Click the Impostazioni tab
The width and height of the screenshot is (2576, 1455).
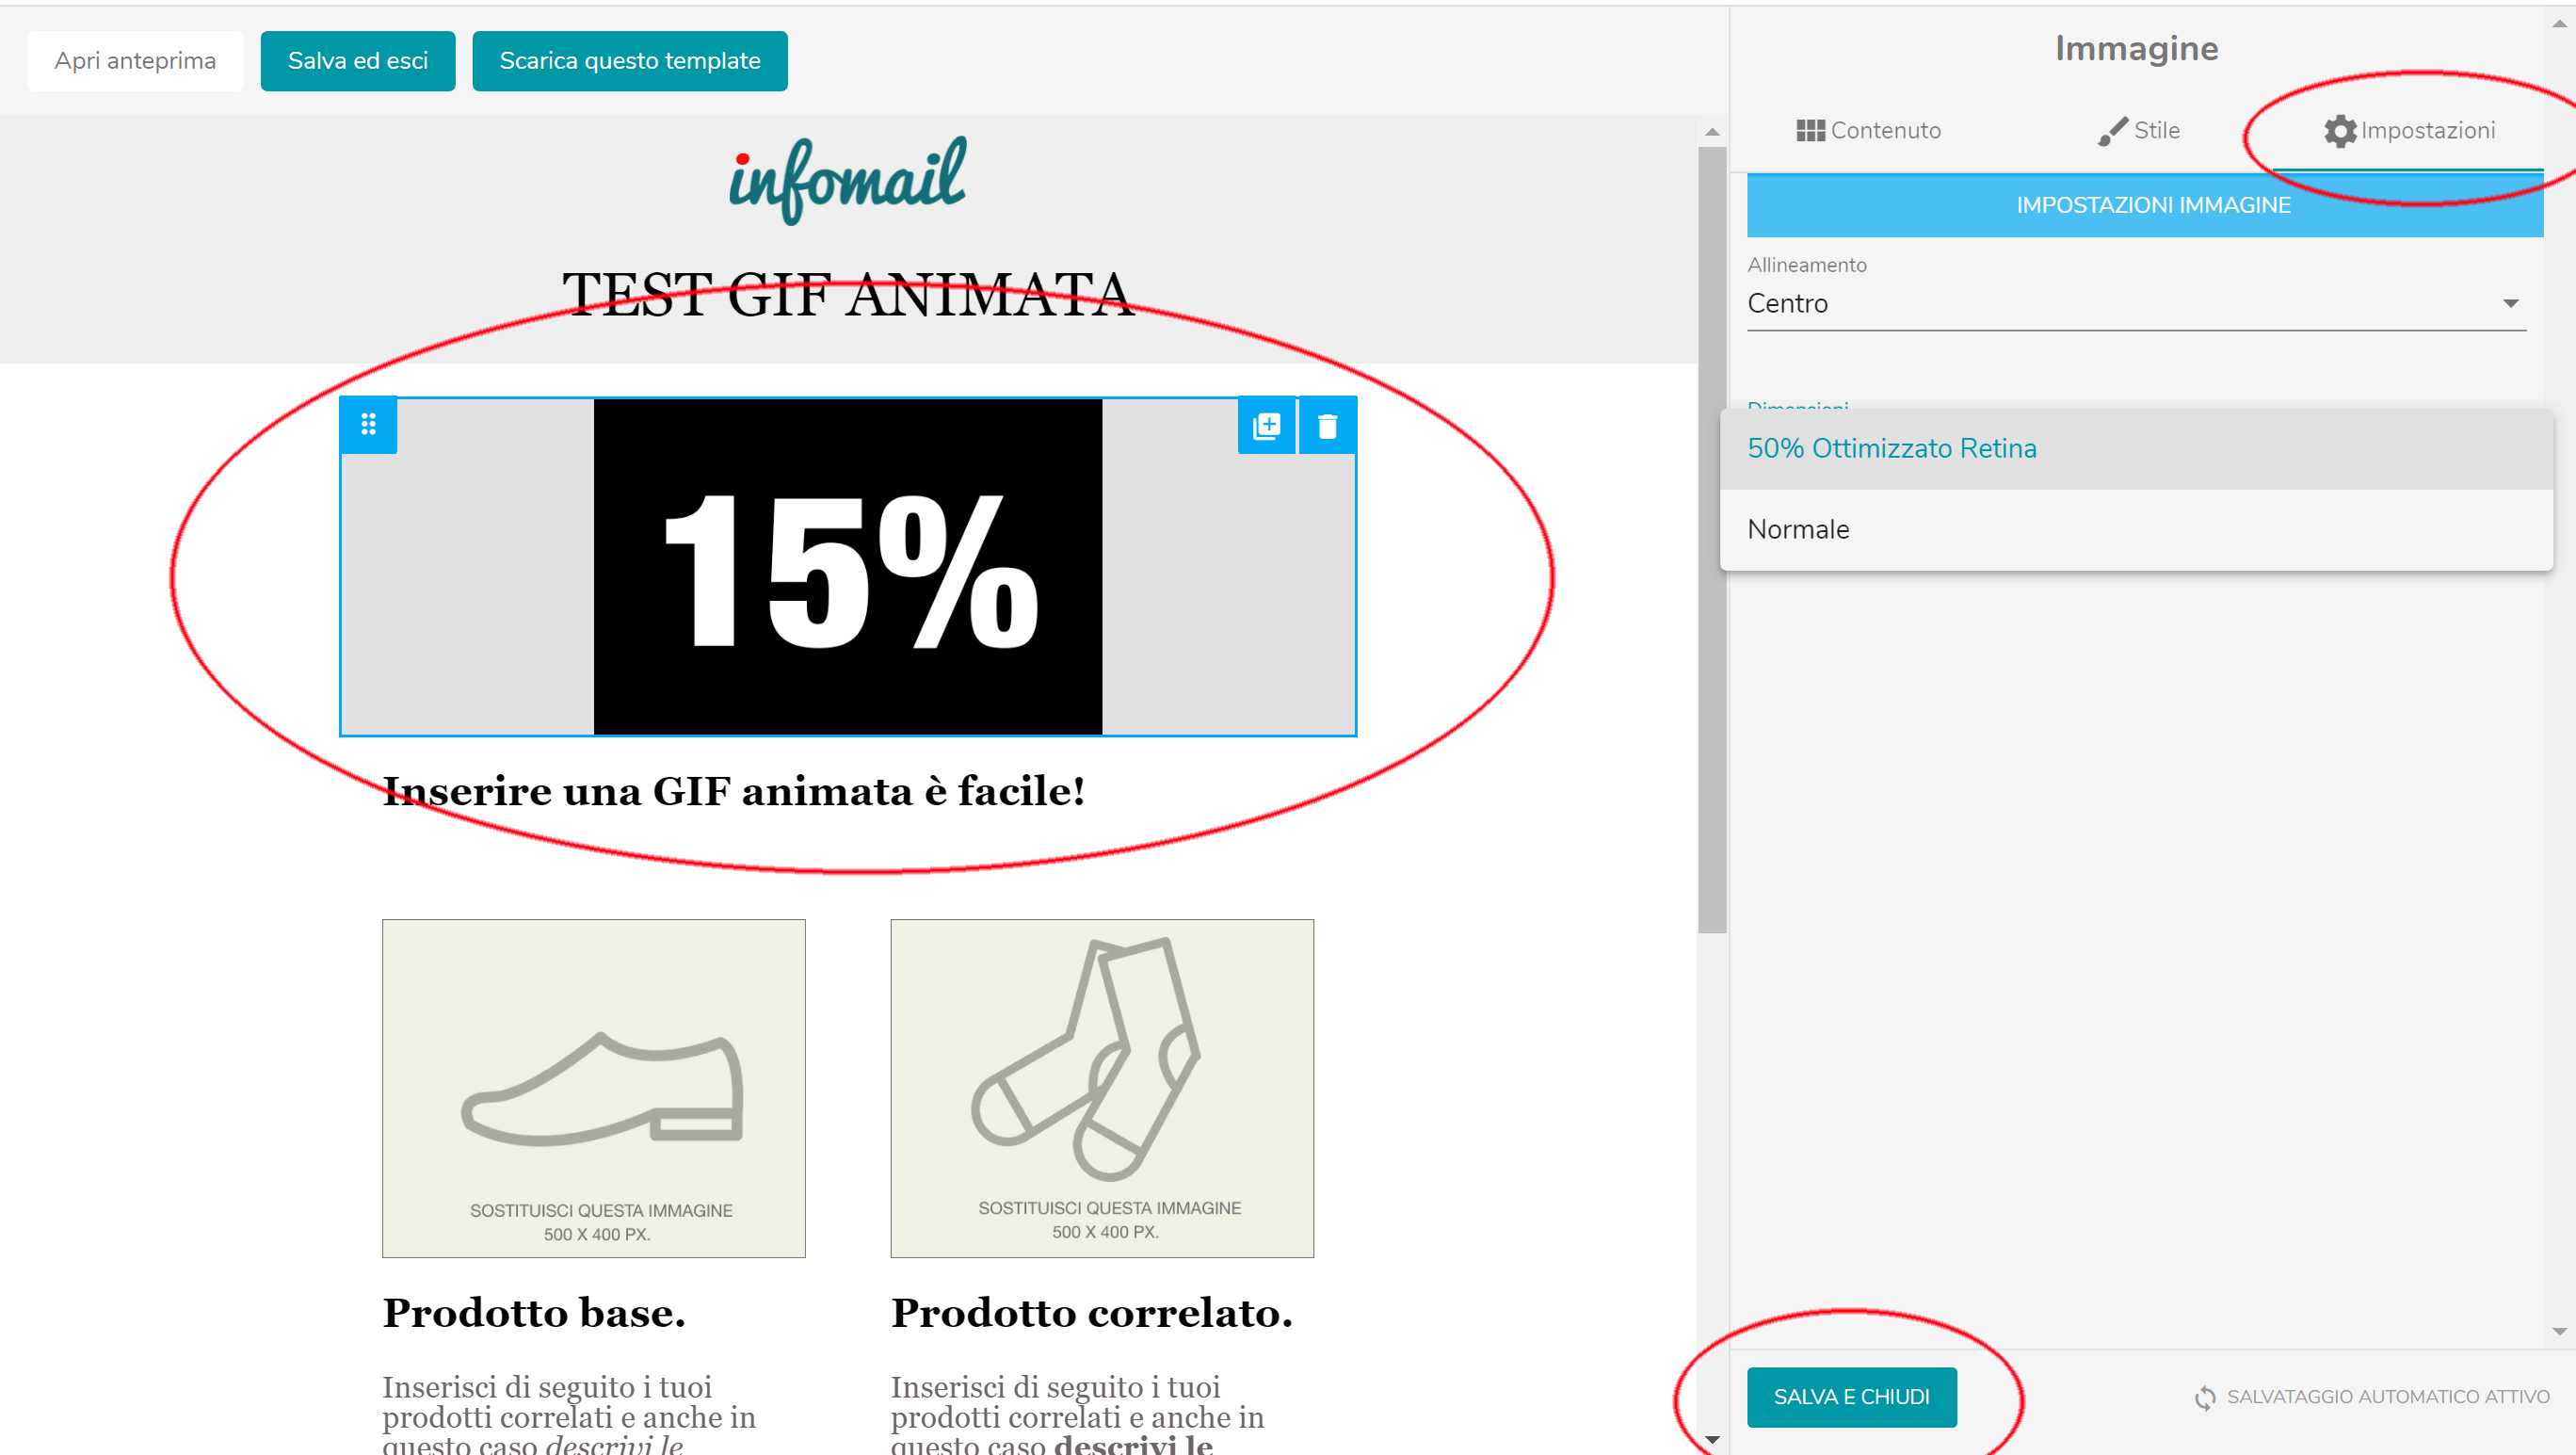[x=2411, y=129]
